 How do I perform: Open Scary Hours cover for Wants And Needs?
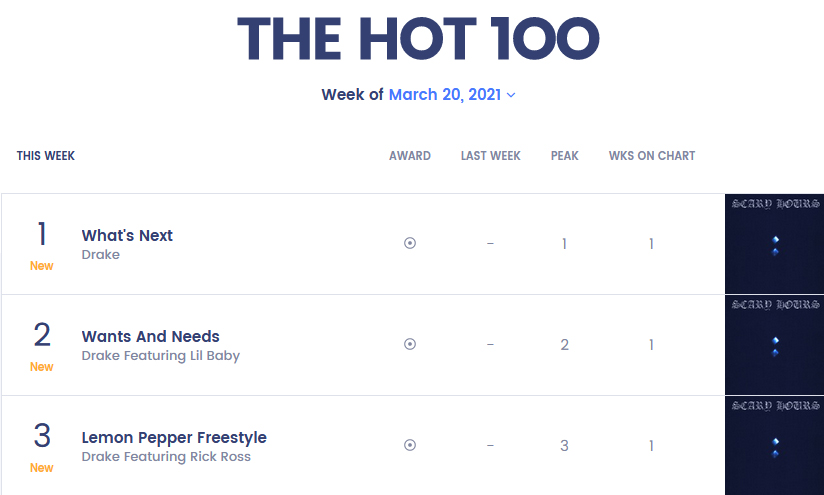coord(774,344)
